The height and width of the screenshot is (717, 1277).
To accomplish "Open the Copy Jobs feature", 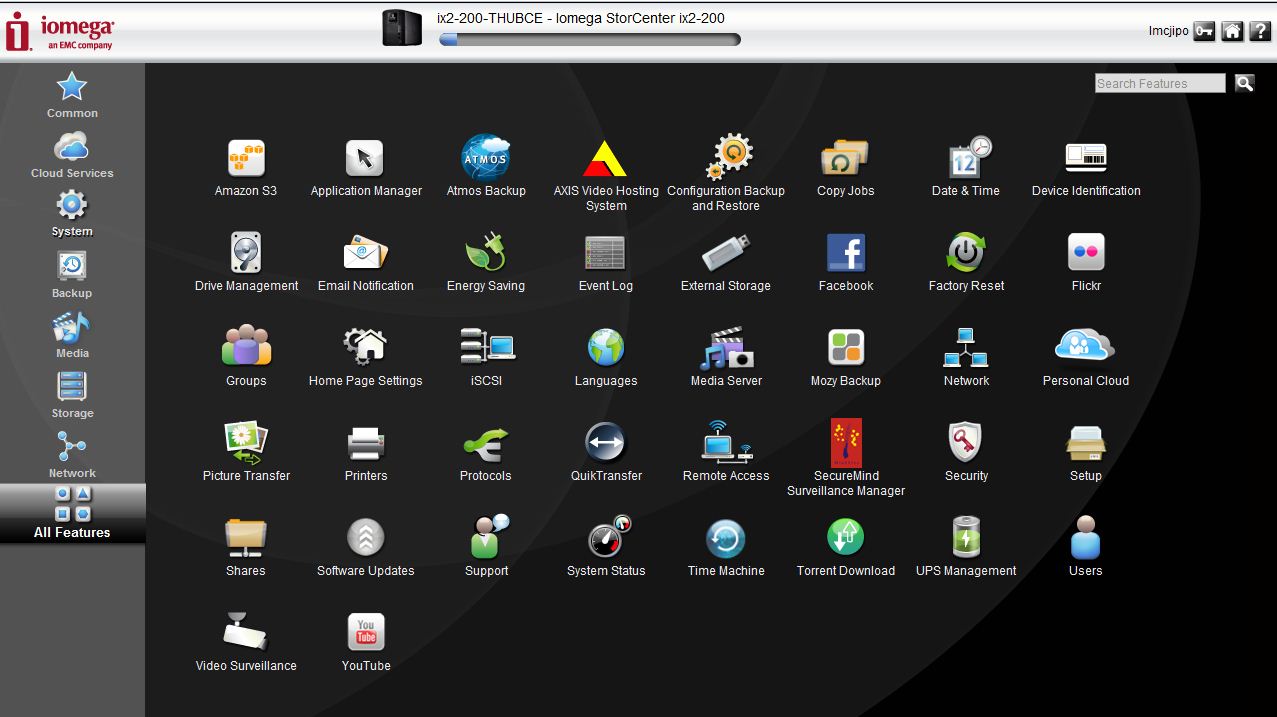I will tap(846, 167).
